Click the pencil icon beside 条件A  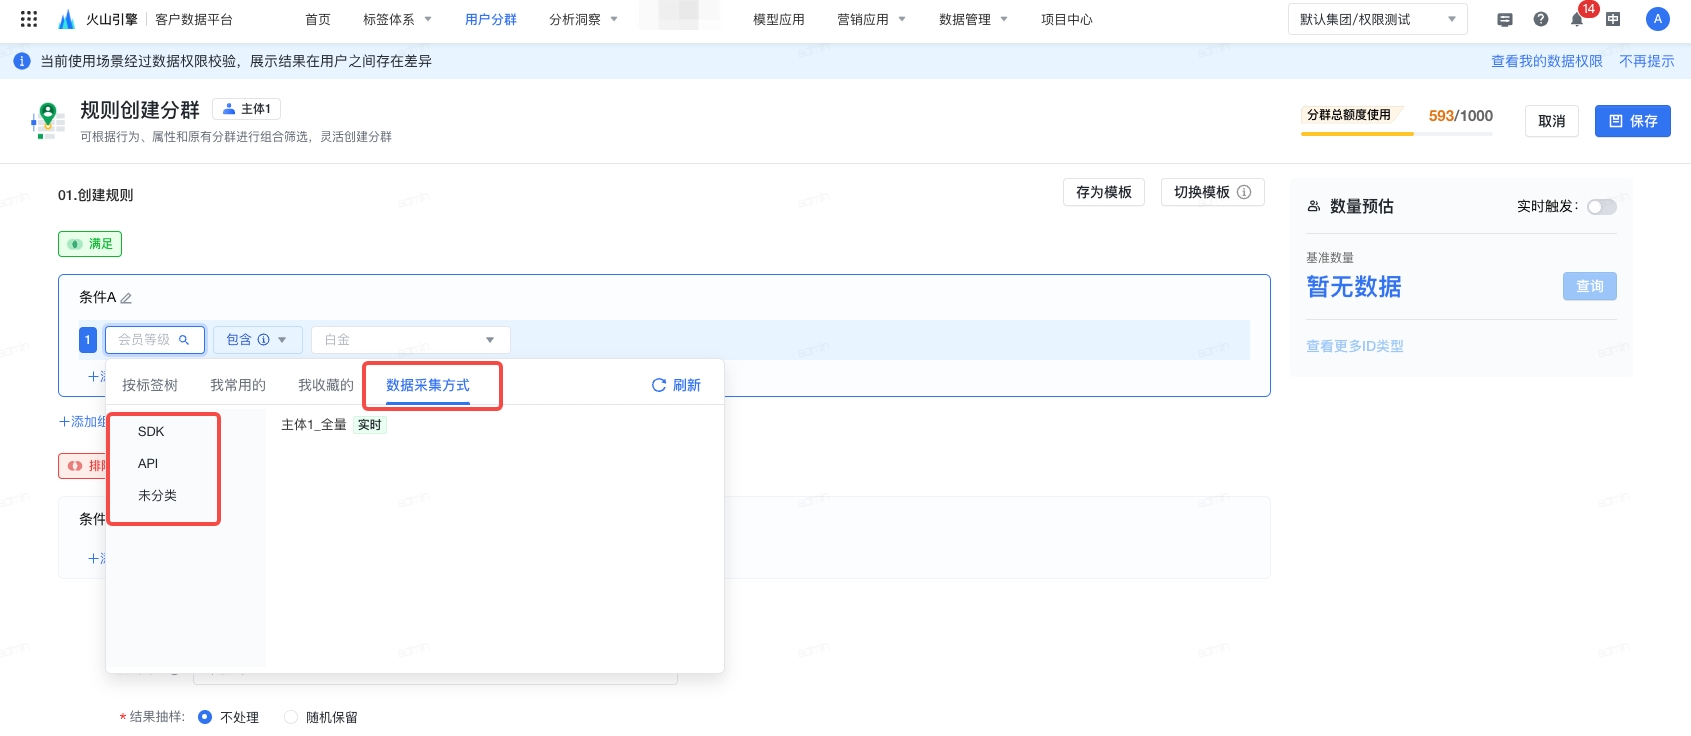pos(126,298)
